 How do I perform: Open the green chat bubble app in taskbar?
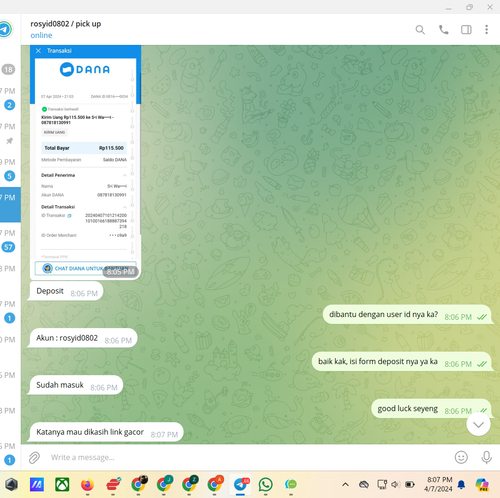(291, 484)
